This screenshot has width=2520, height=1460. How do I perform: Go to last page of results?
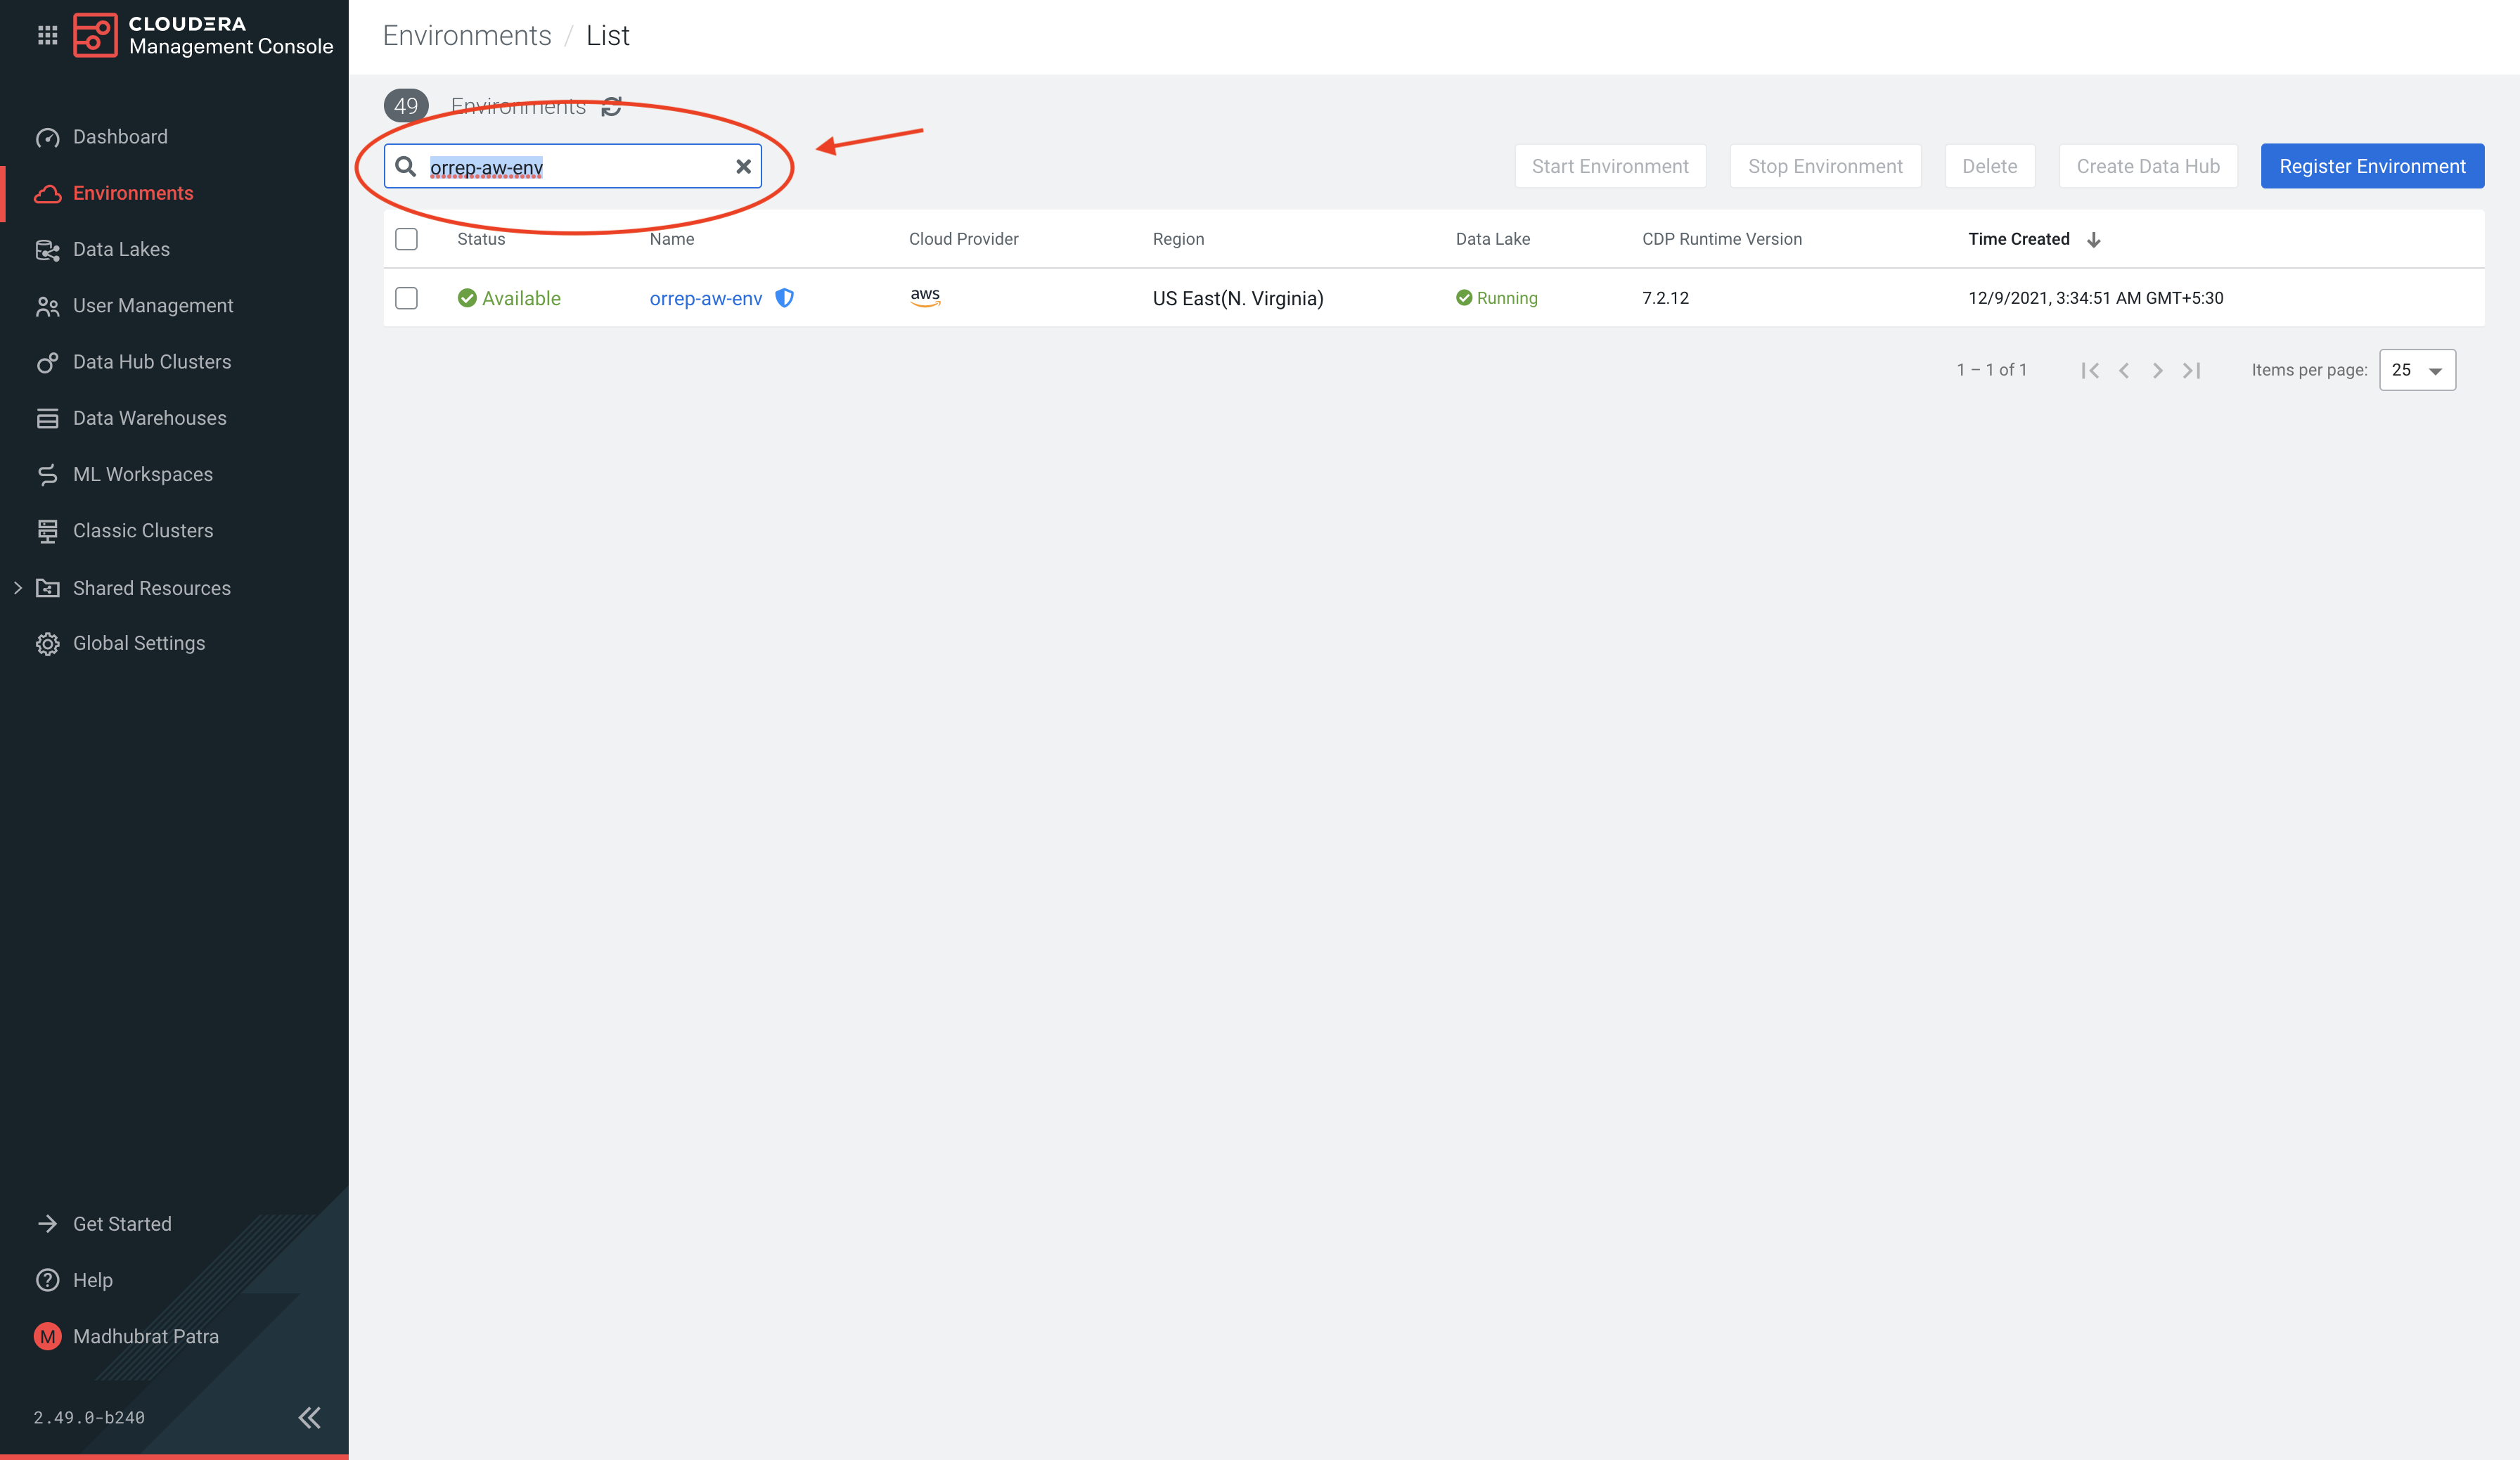pos(2192,371)
